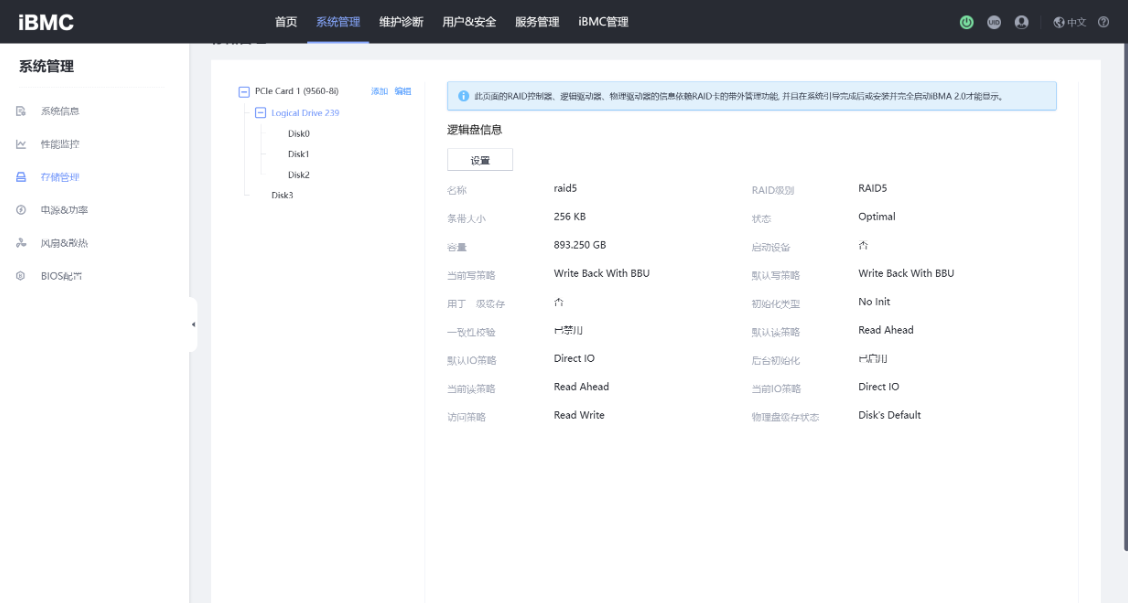Click the default IO policy Direct IO

(x=574, y=358)
